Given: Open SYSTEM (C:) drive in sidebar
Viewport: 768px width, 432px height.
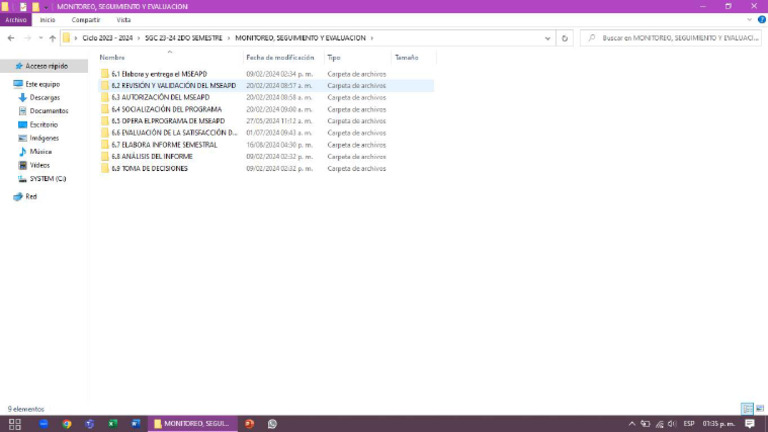Looking at the screenshot, I should point(48,179).
